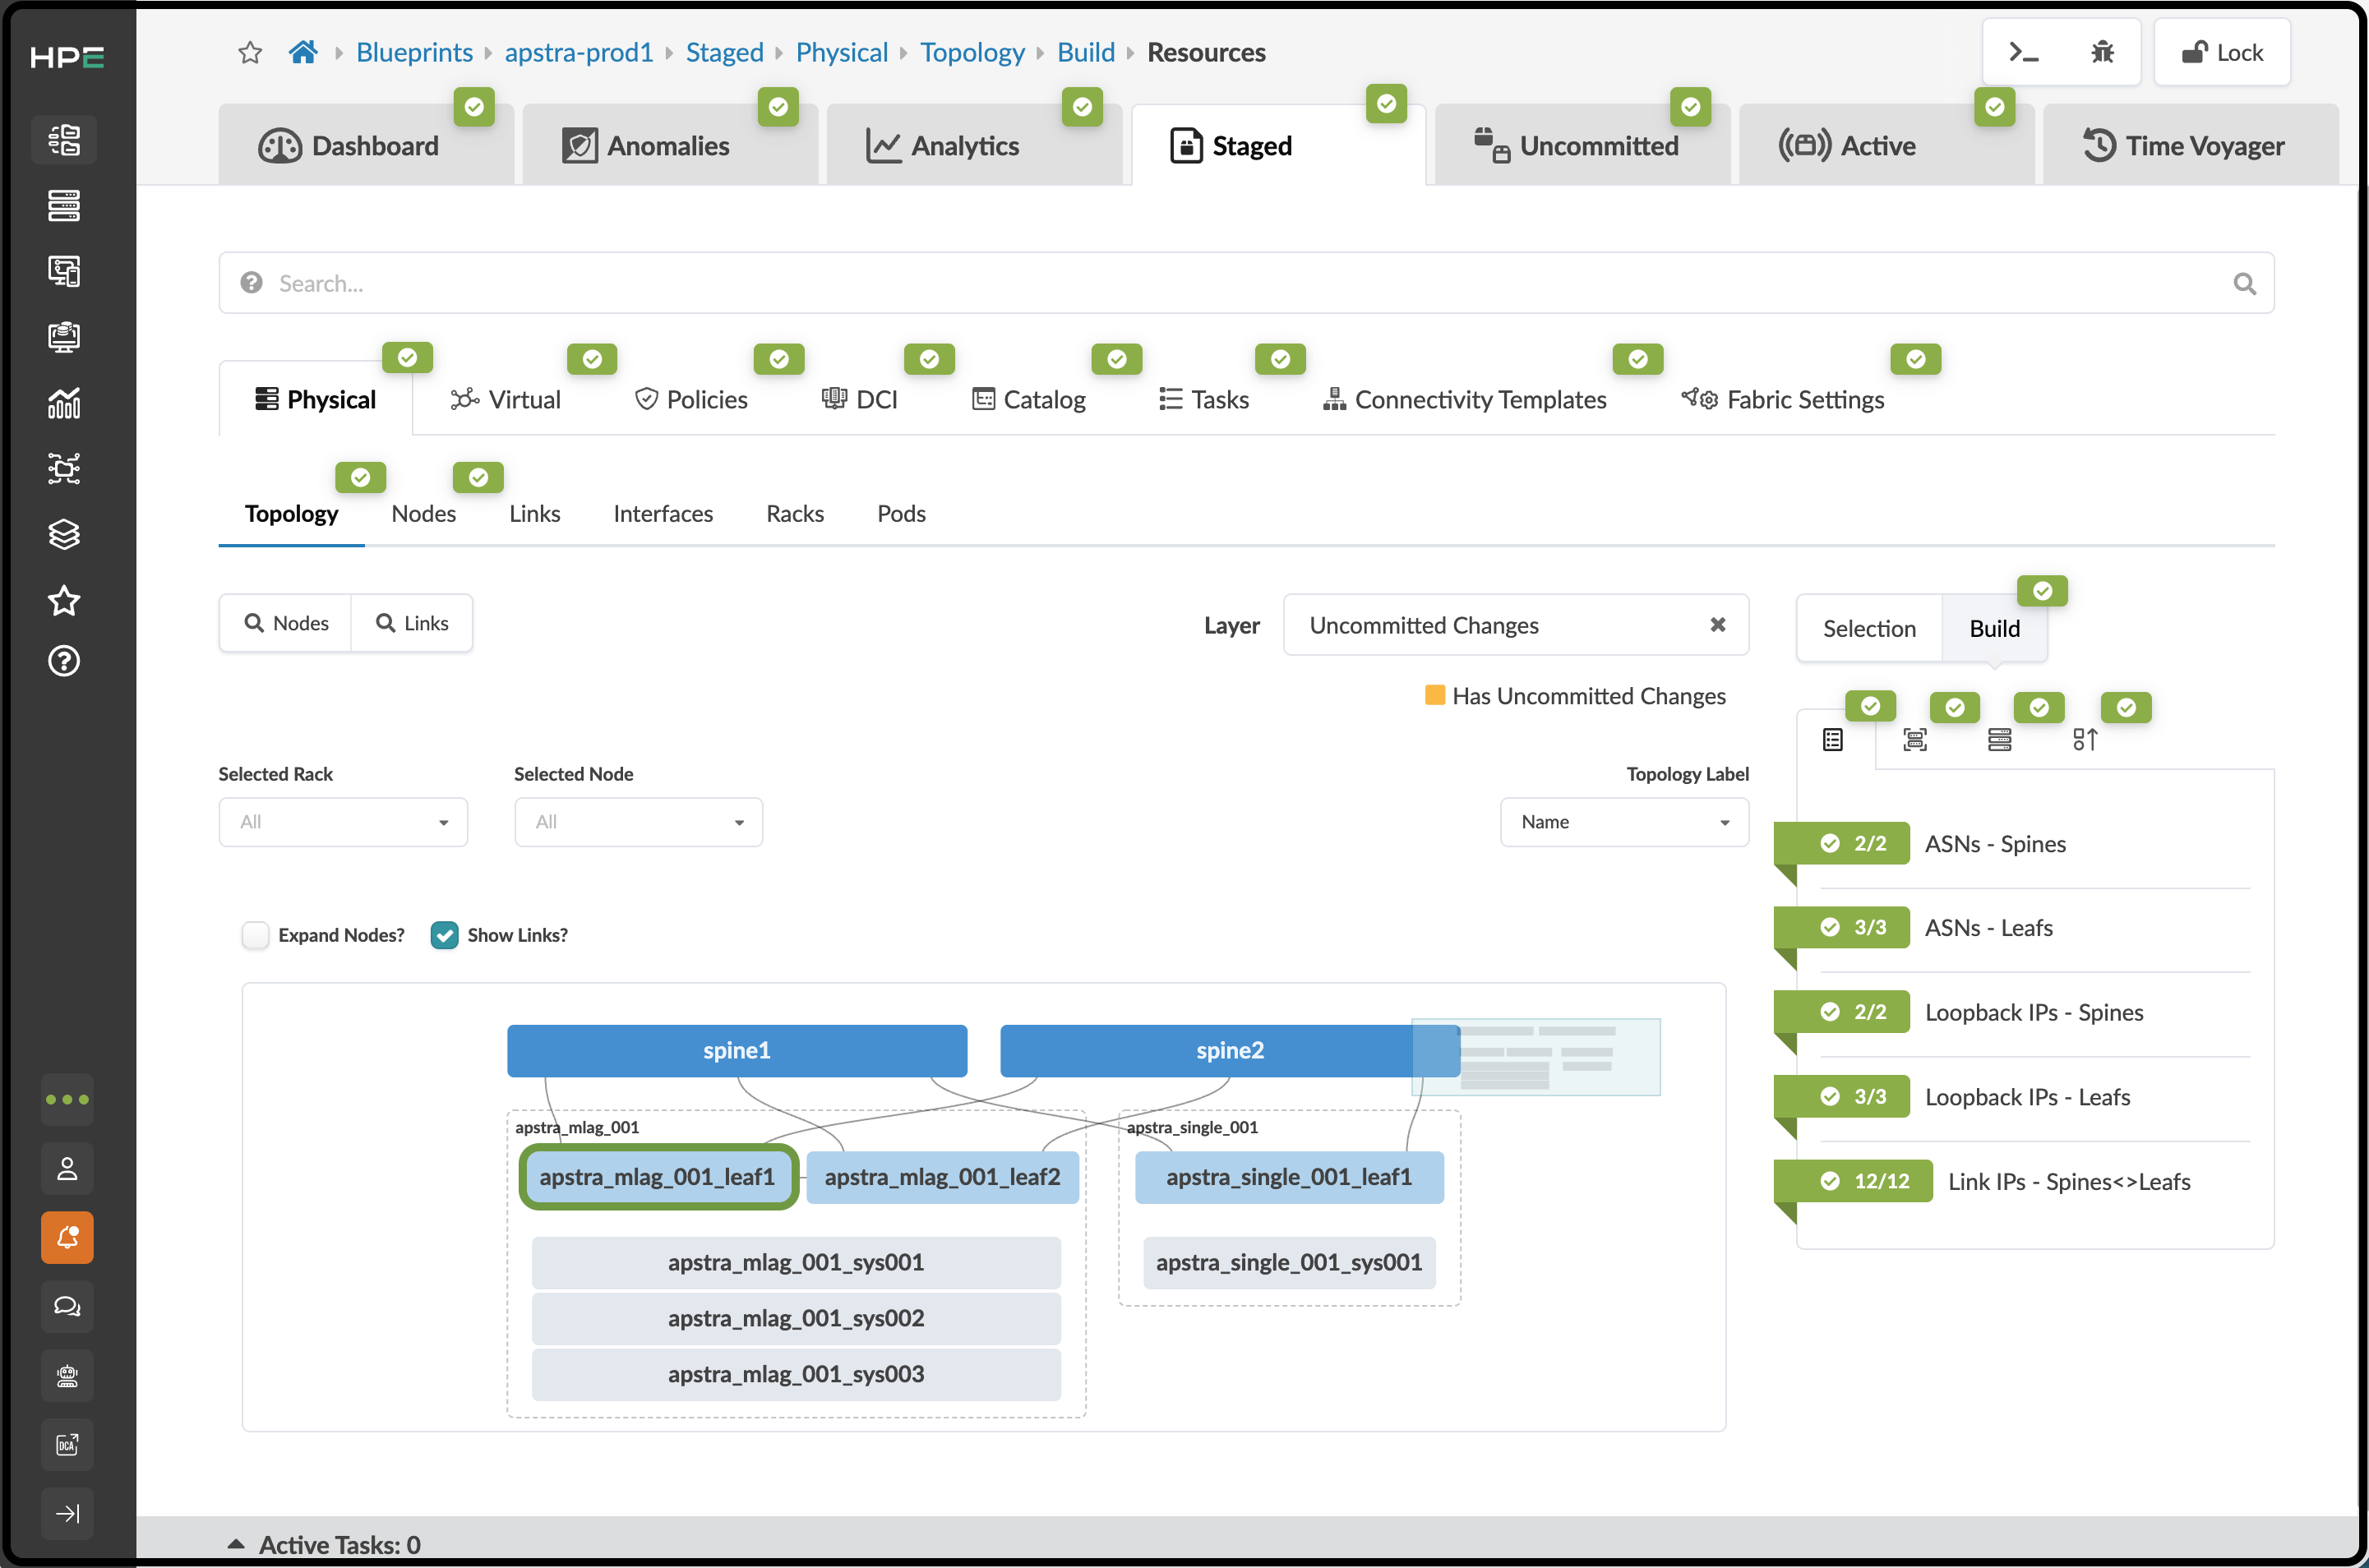Open the user profile sidebar icon
Image resolution: width=2369 pixels, height=1568 pixels.
pos(67,1168)
